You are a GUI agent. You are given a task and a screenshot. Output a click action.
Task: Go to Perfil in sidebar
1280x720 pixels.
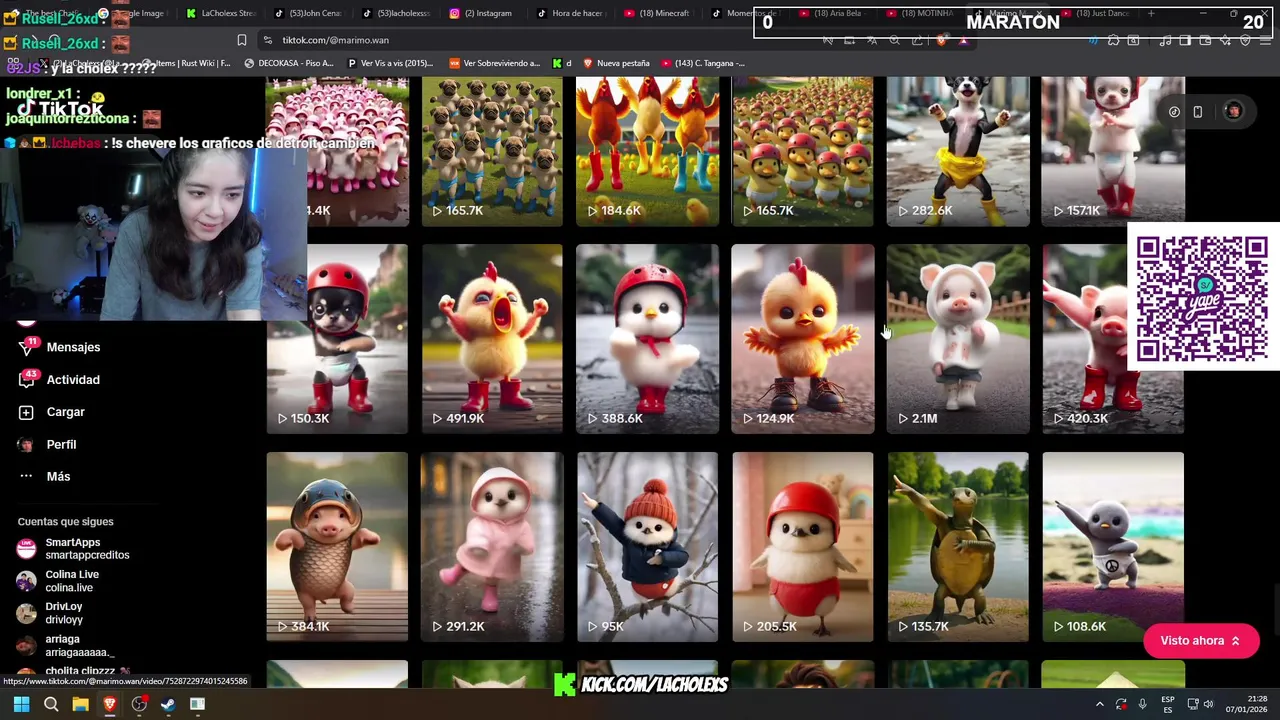(48, 444)
